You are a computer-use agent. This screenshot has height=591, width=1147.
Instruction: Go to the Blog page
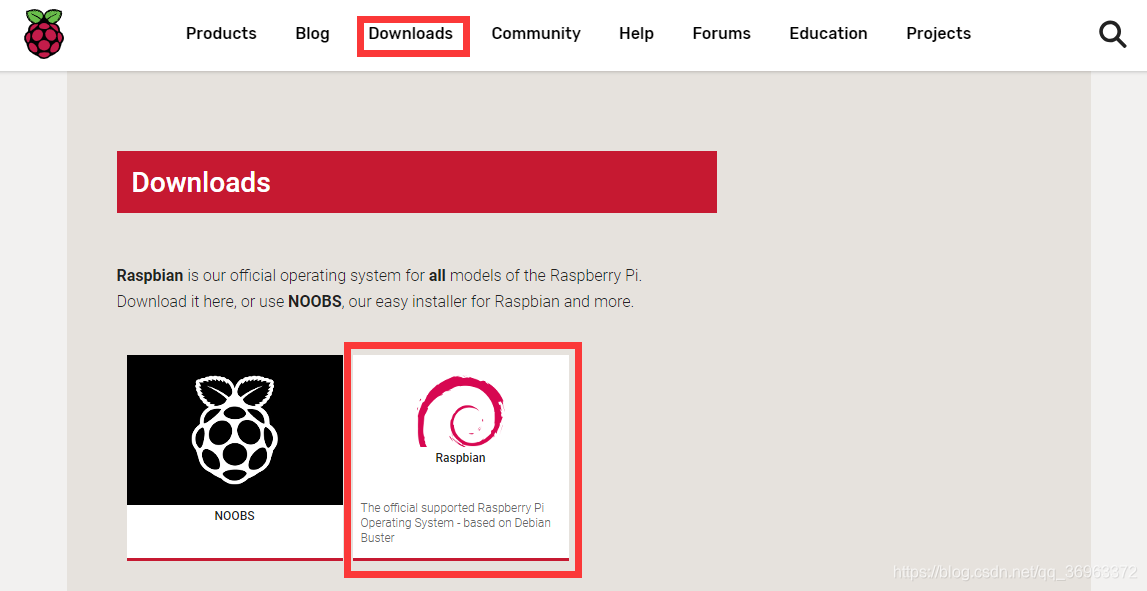(312, 34)
